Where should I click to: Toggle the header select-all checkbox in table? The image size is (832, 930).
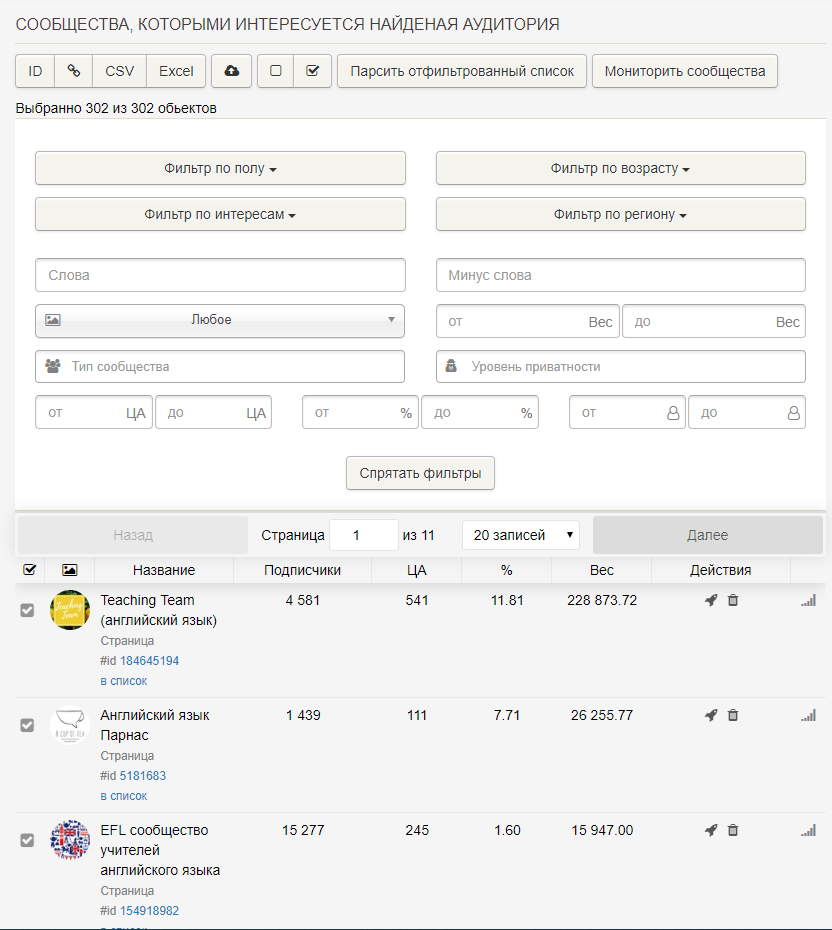29,570
